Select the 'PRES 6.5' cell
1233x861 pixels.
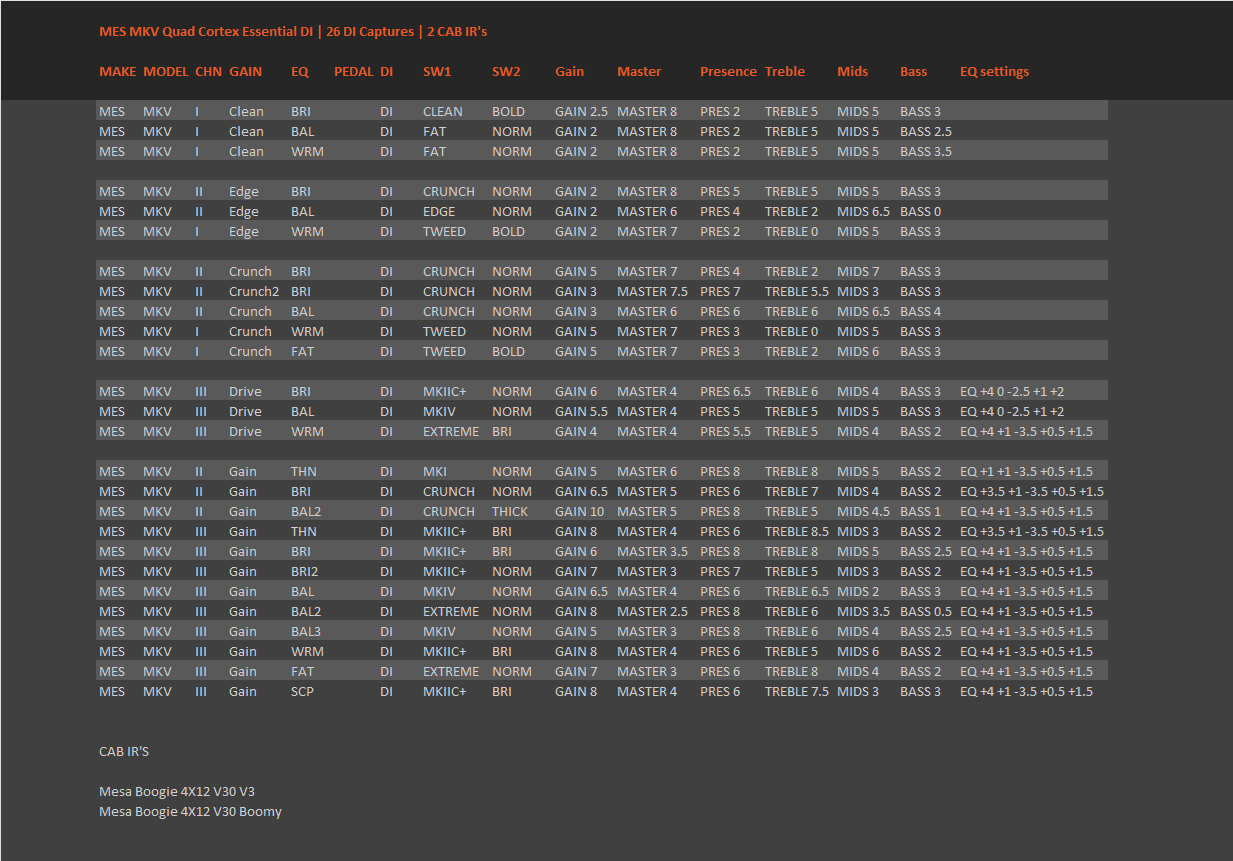point(725,392)
